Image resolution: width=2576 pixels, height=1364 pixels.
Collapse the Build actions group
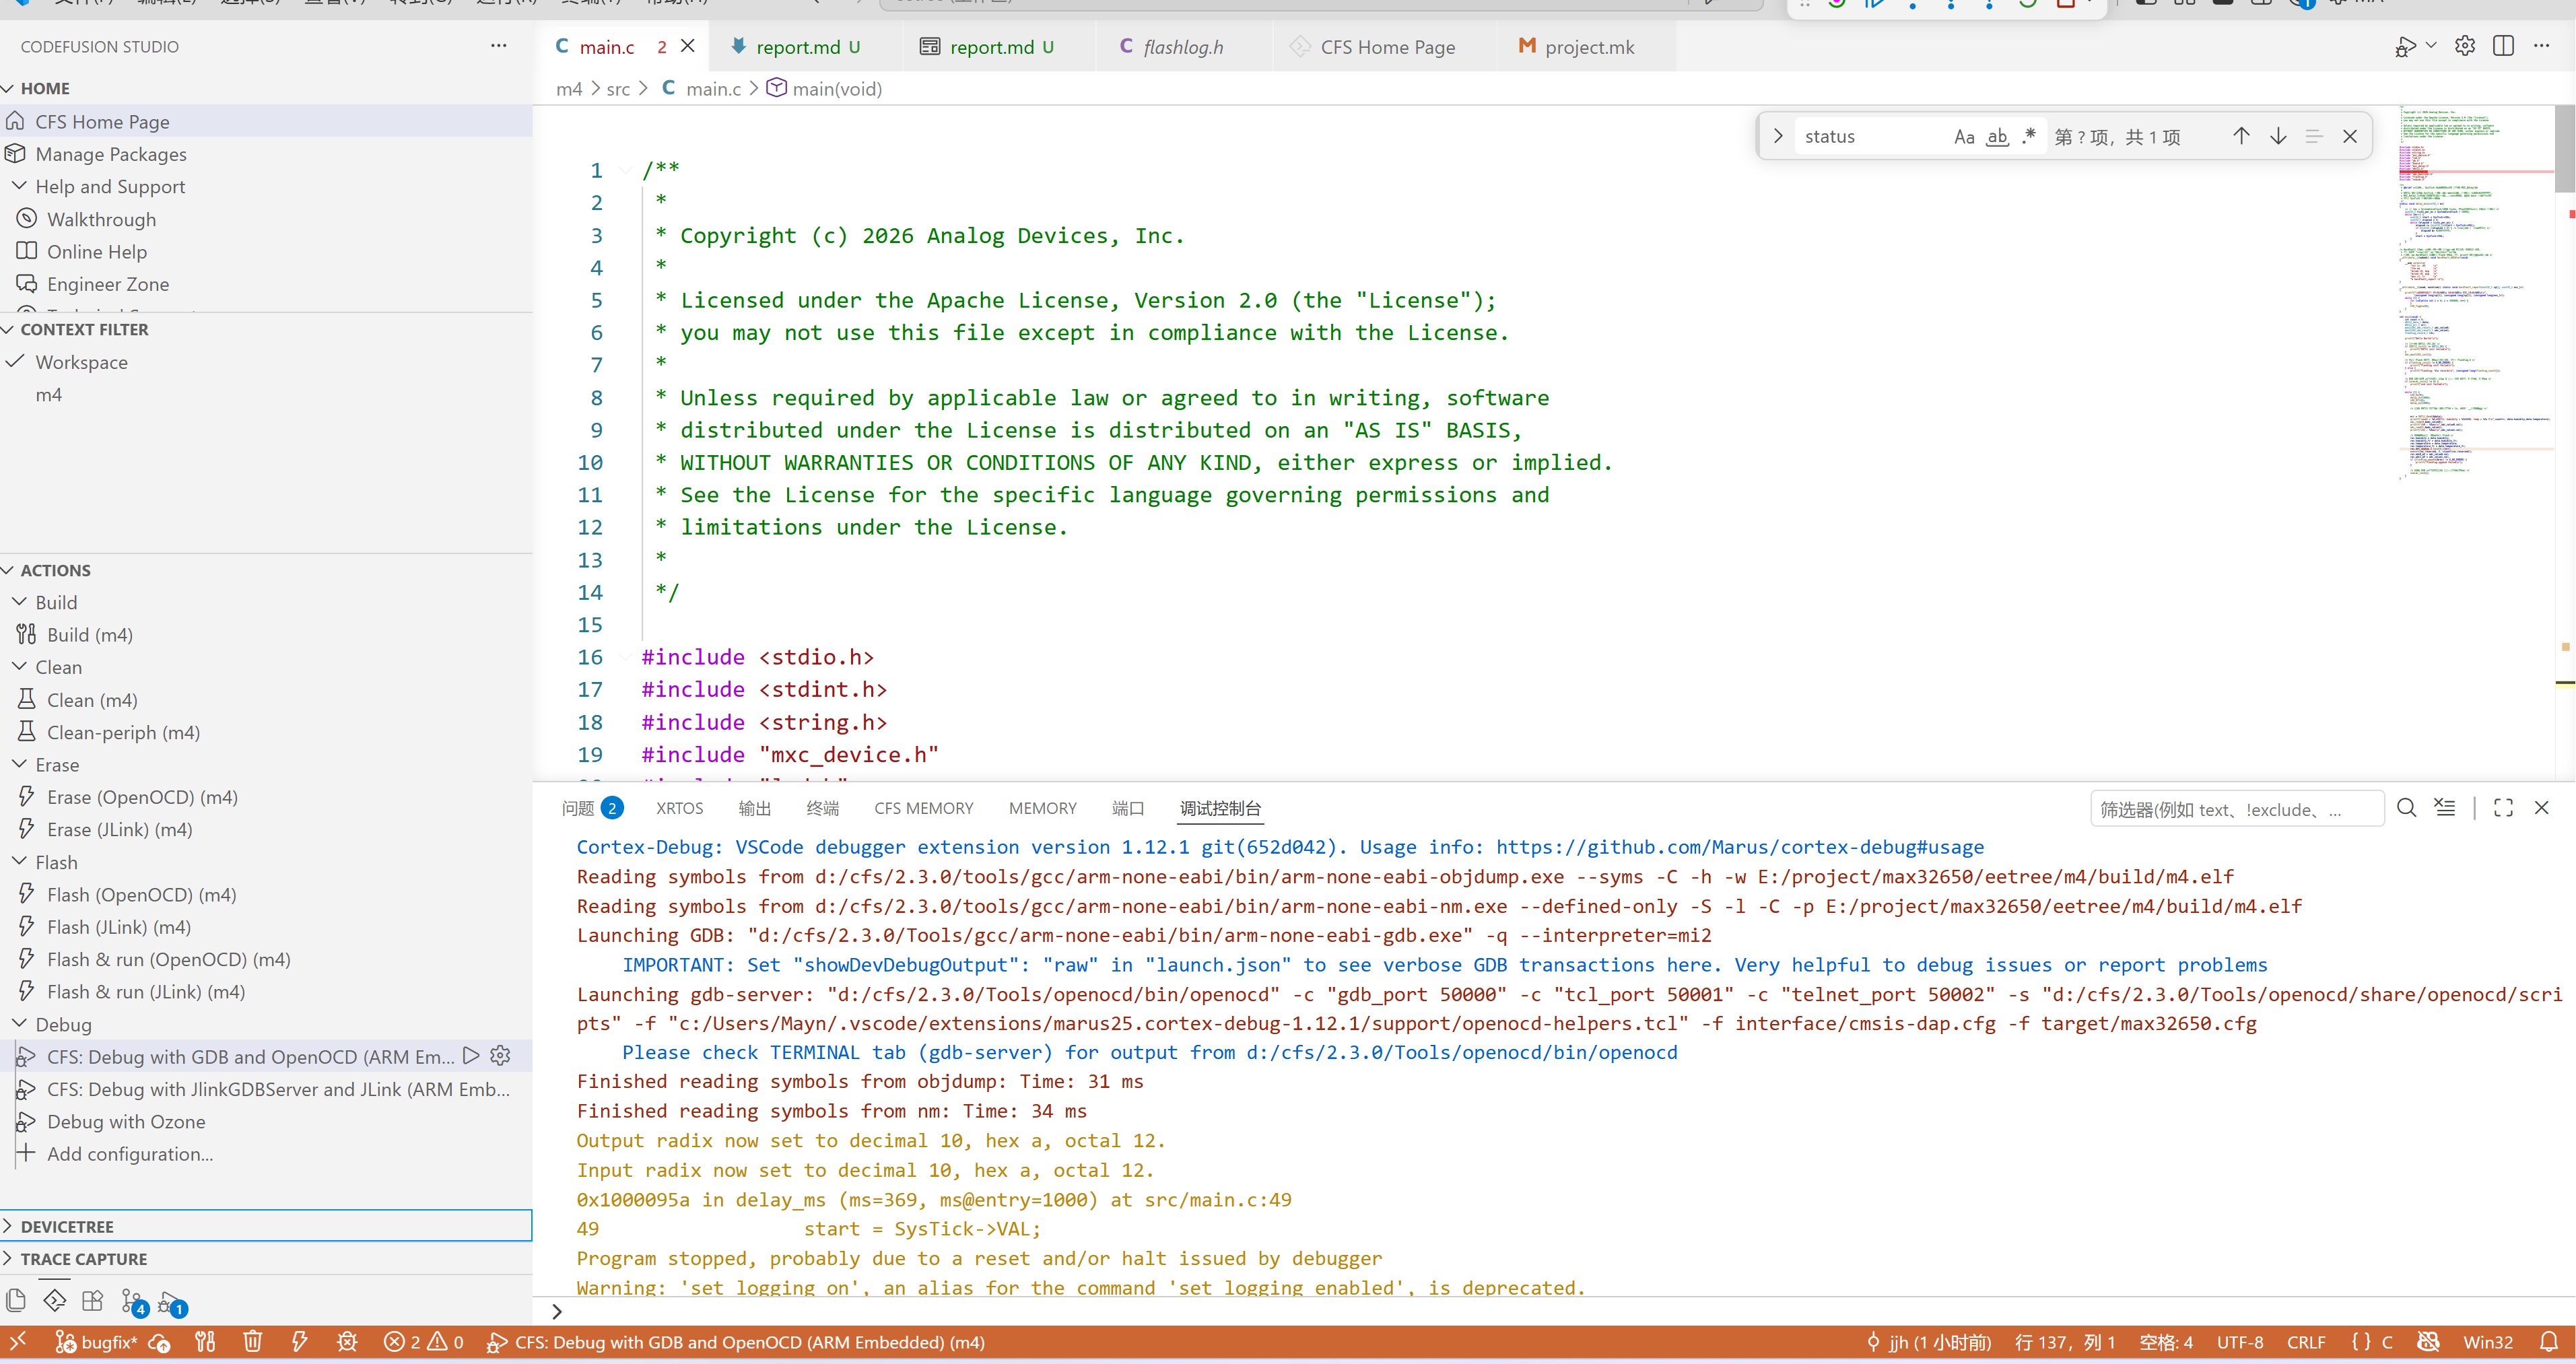[19, 602]
